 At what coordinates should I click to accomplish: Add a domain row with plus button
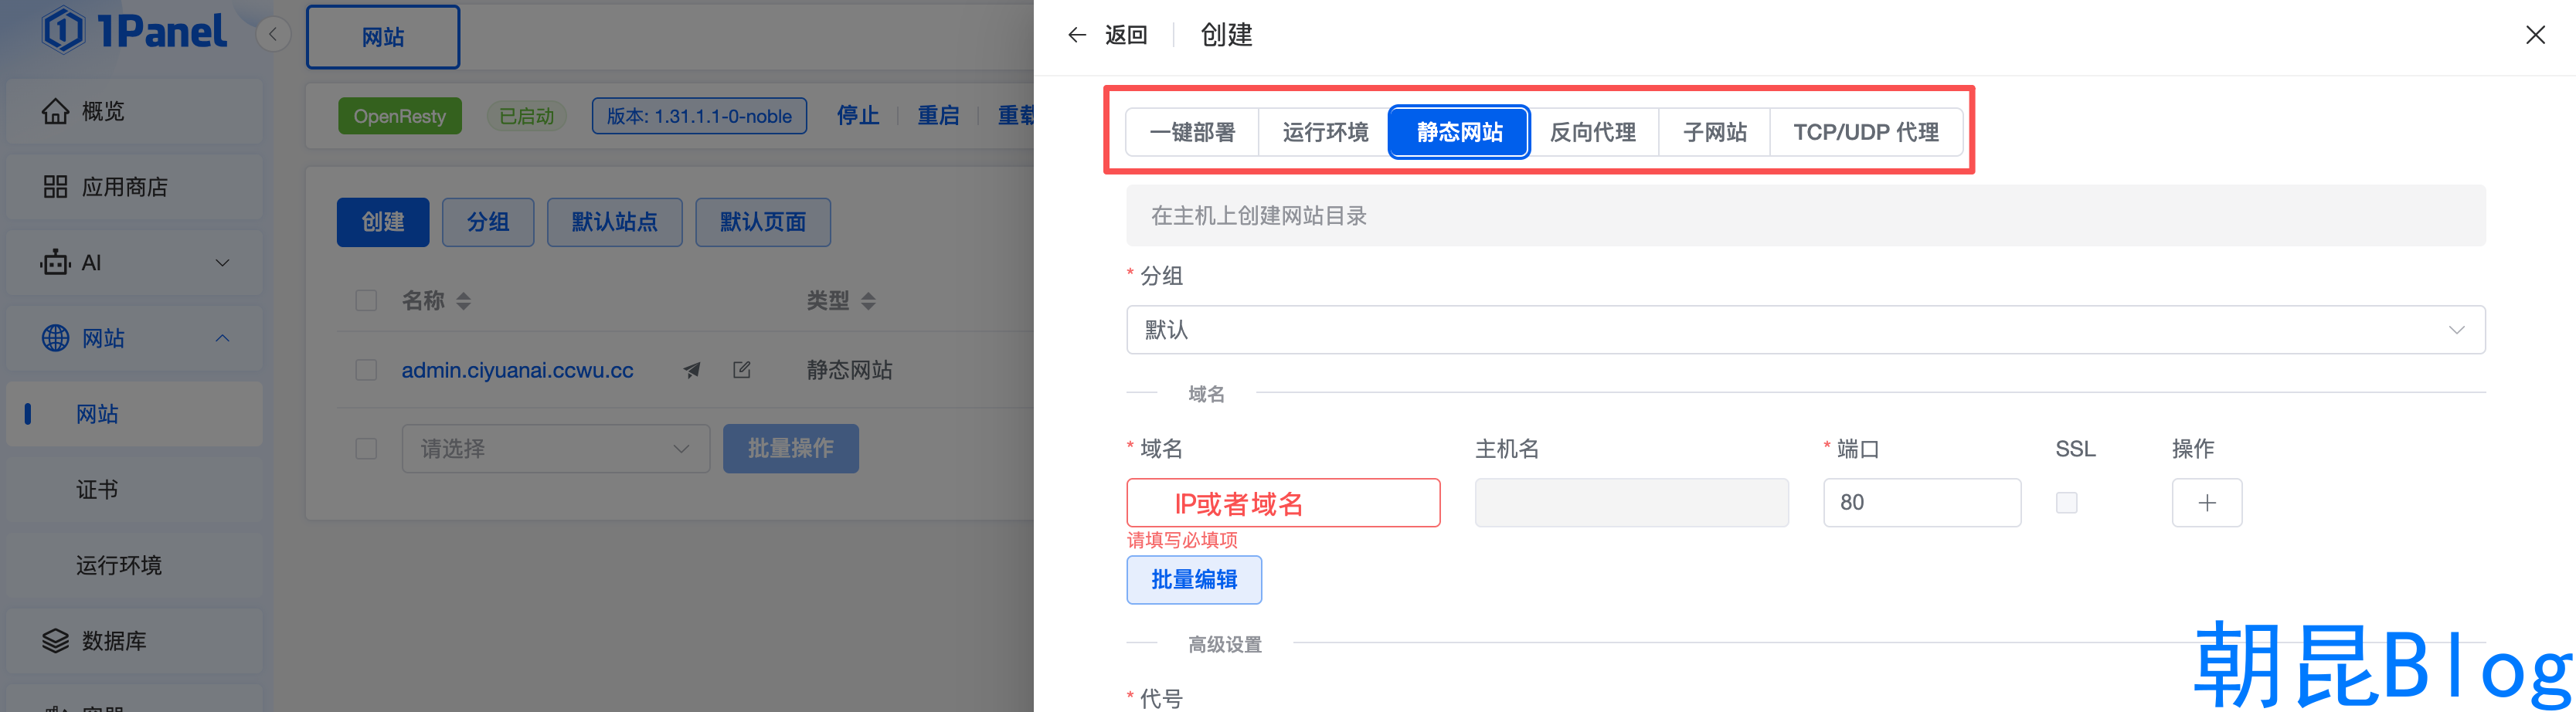pos(2207,503)
